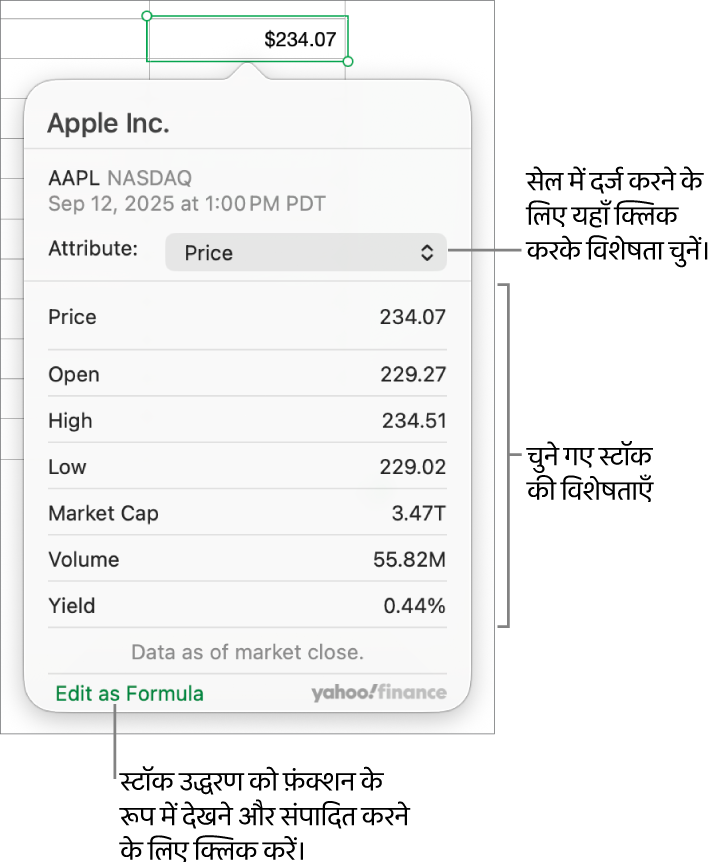This screenshot has height=867, width=721.
Task: Select the Open attribute row
Action: pos(247,375)
